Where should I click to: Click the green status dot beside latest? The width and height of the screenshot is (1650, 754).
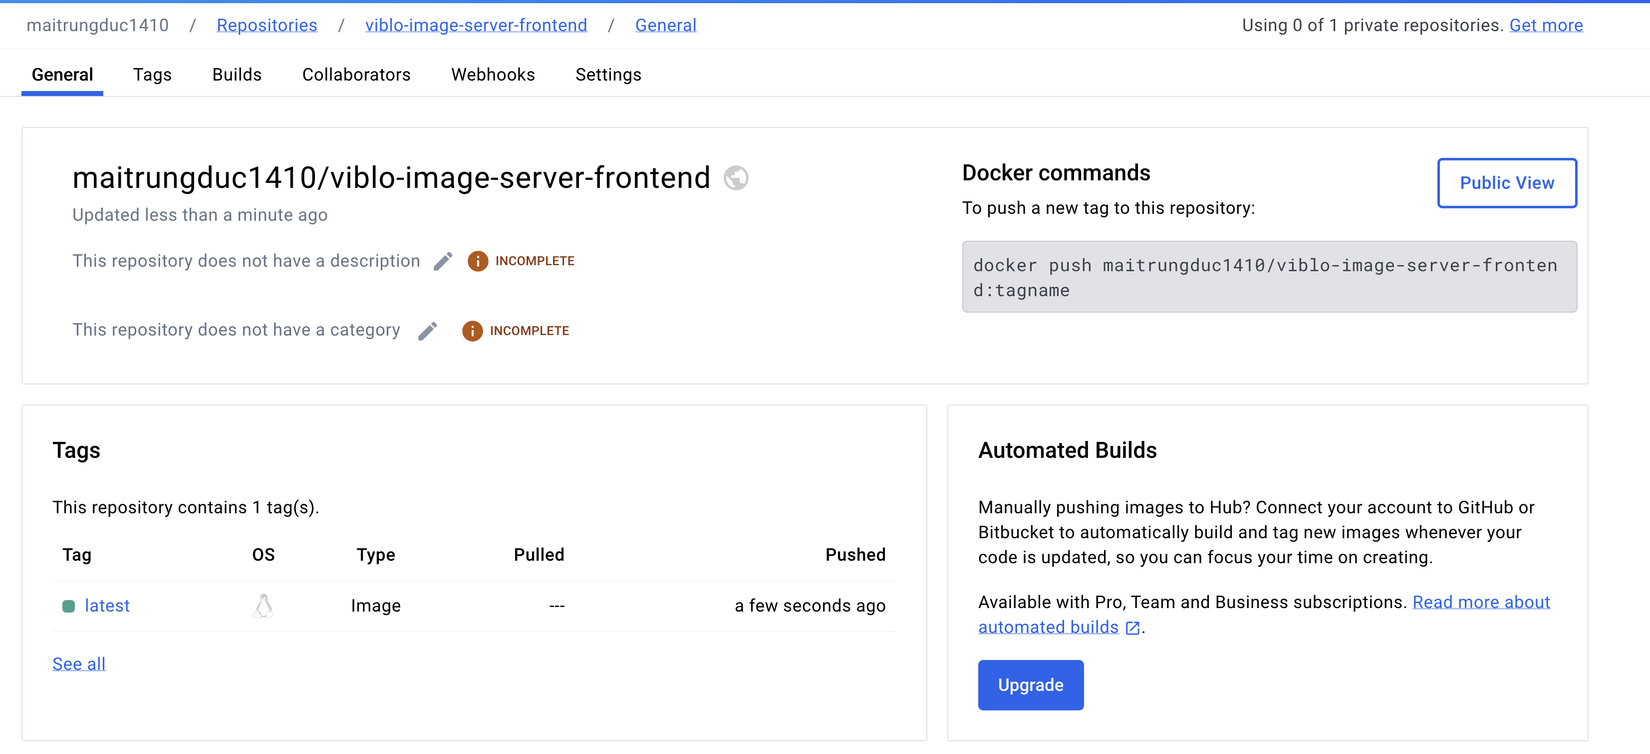pos(68,606)
